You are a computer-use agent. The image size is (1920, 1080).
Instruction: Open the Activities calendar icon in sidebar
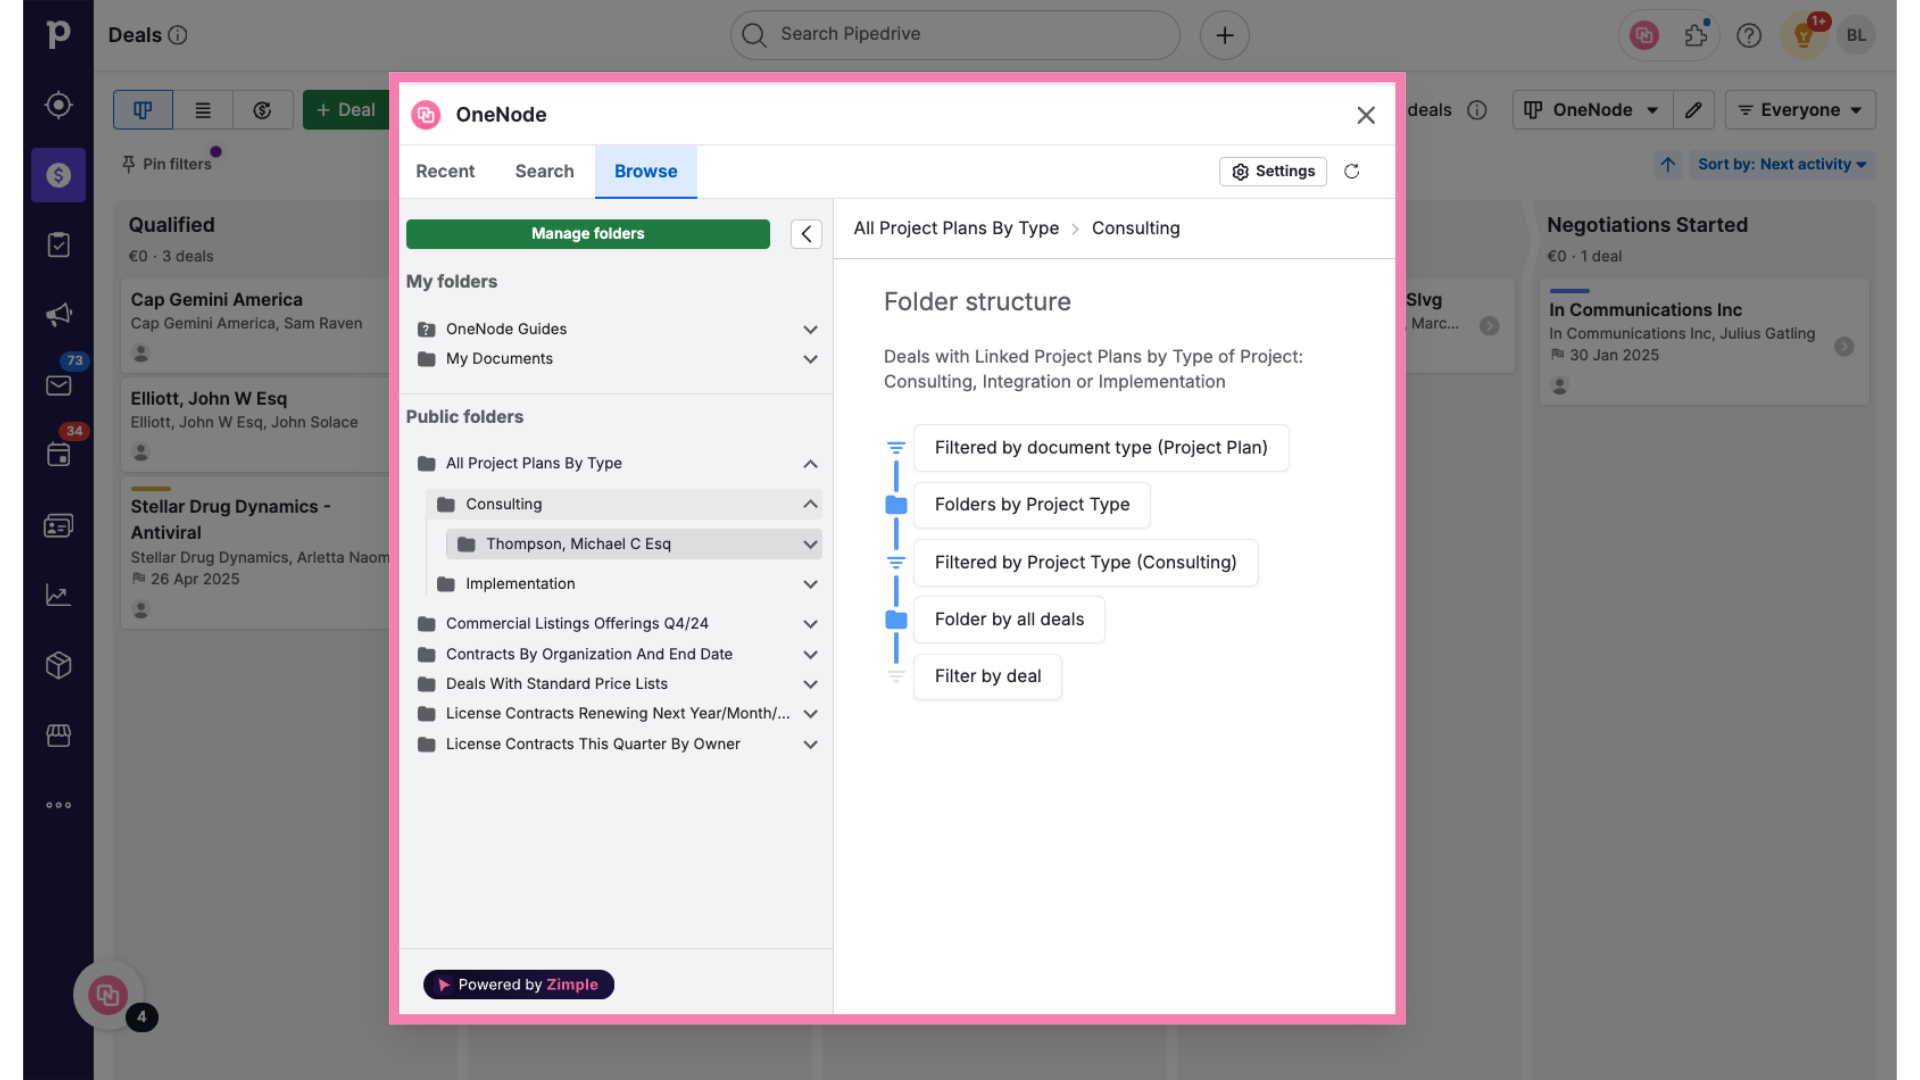58,455
